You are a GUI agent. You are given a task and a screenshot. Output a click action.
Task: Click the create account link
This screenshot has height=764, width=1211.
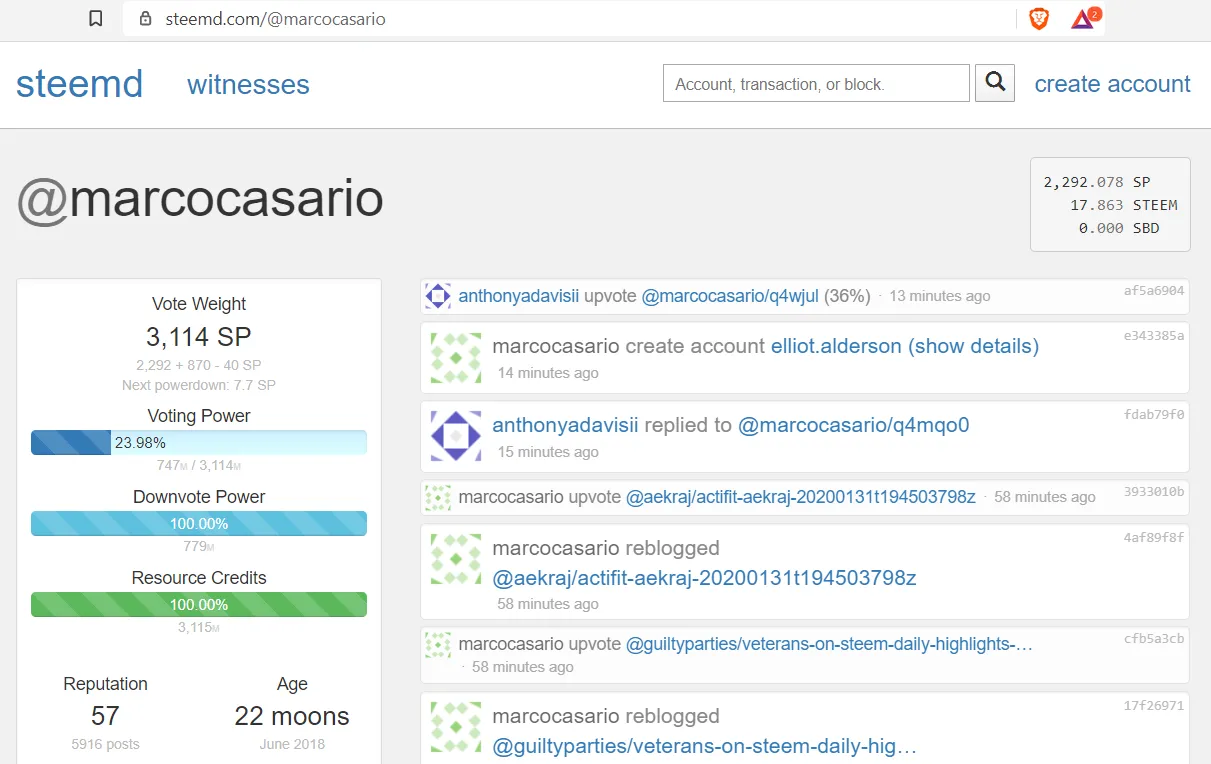pyautogui.click(x=1112, y=84)
